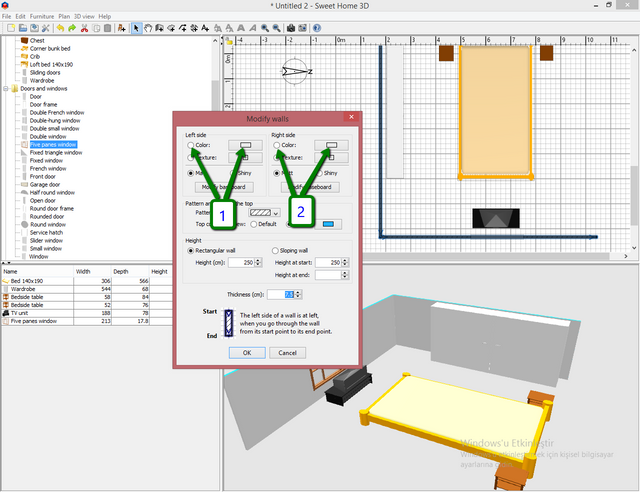Open the wall pattern dropdown
The height and width of the screenshot is (492, 640).
tap(265, 213)
